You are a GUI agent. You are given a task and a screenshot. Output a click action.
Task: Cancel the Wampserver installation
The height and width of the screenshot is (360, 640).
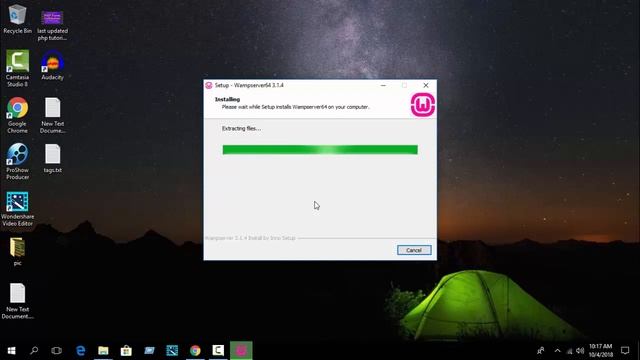414,250
